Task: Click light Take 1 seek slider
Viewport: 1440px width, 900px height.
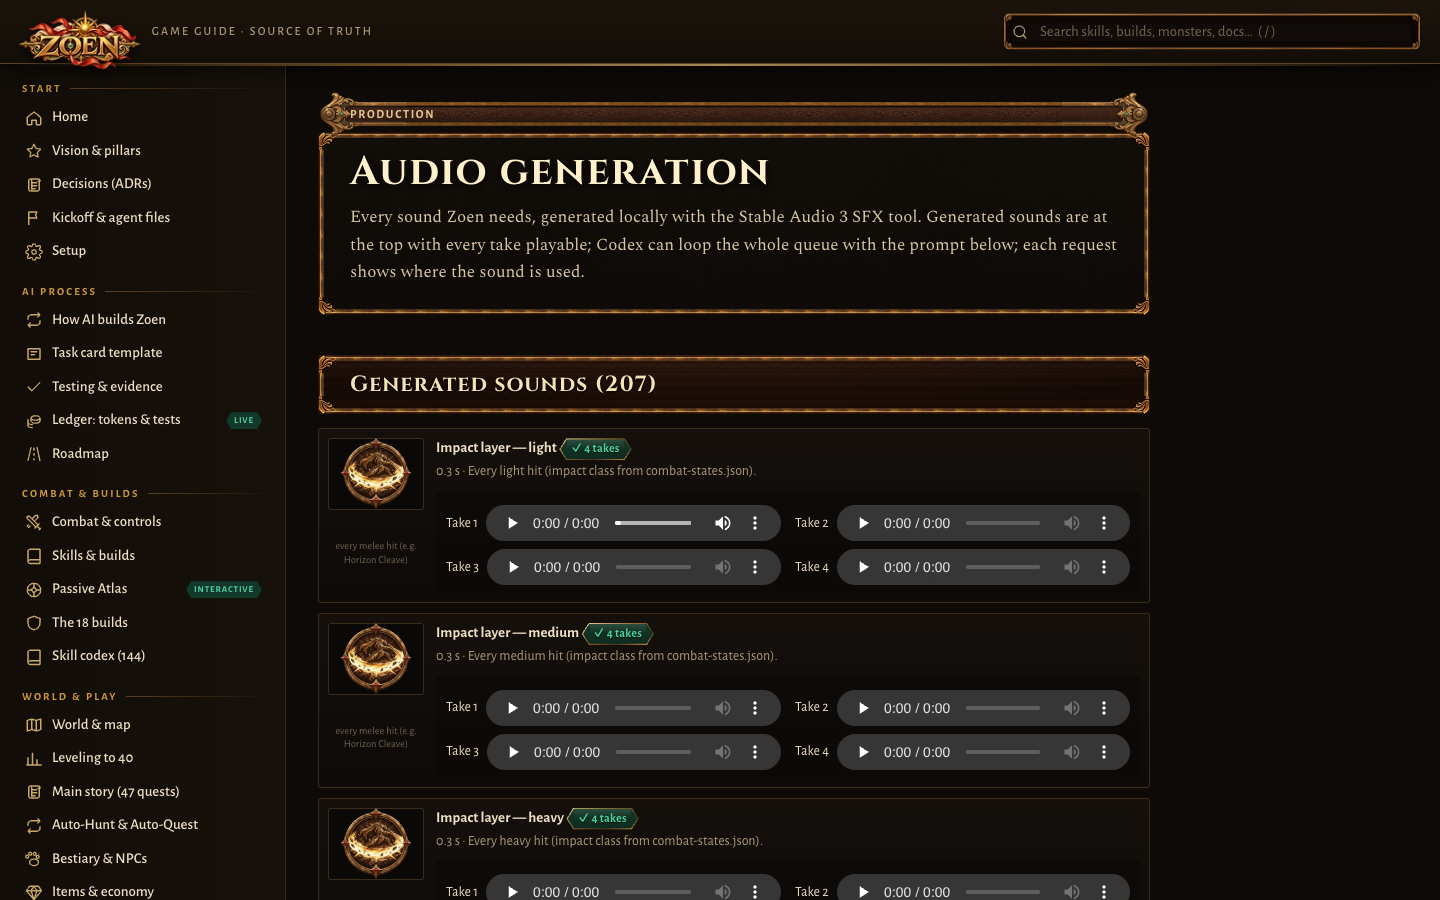Action: click(x=653, y=523)
